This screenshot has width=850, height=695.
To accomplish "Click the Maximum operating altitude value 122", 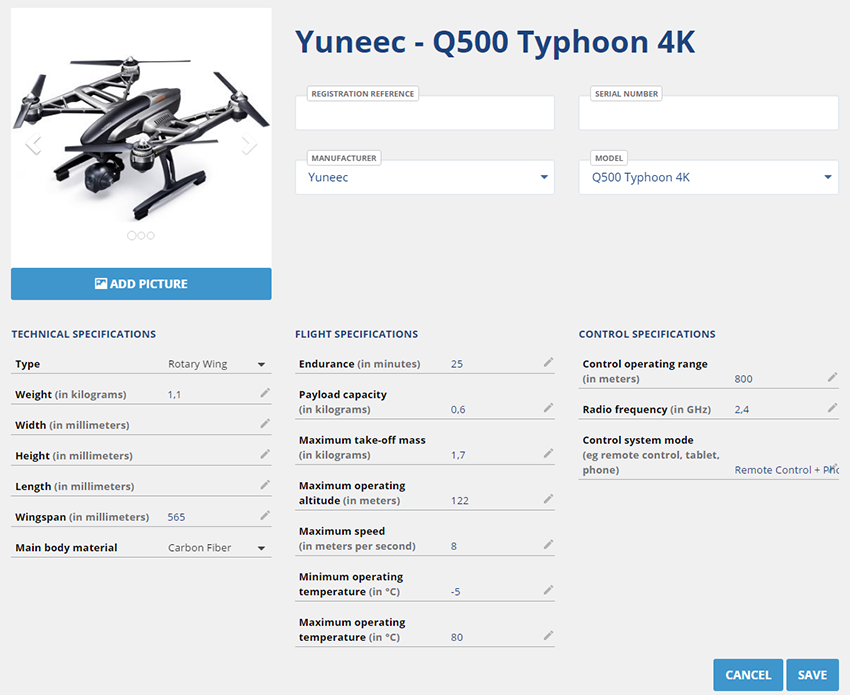I will pyautogui.click(x=460, y=500).
